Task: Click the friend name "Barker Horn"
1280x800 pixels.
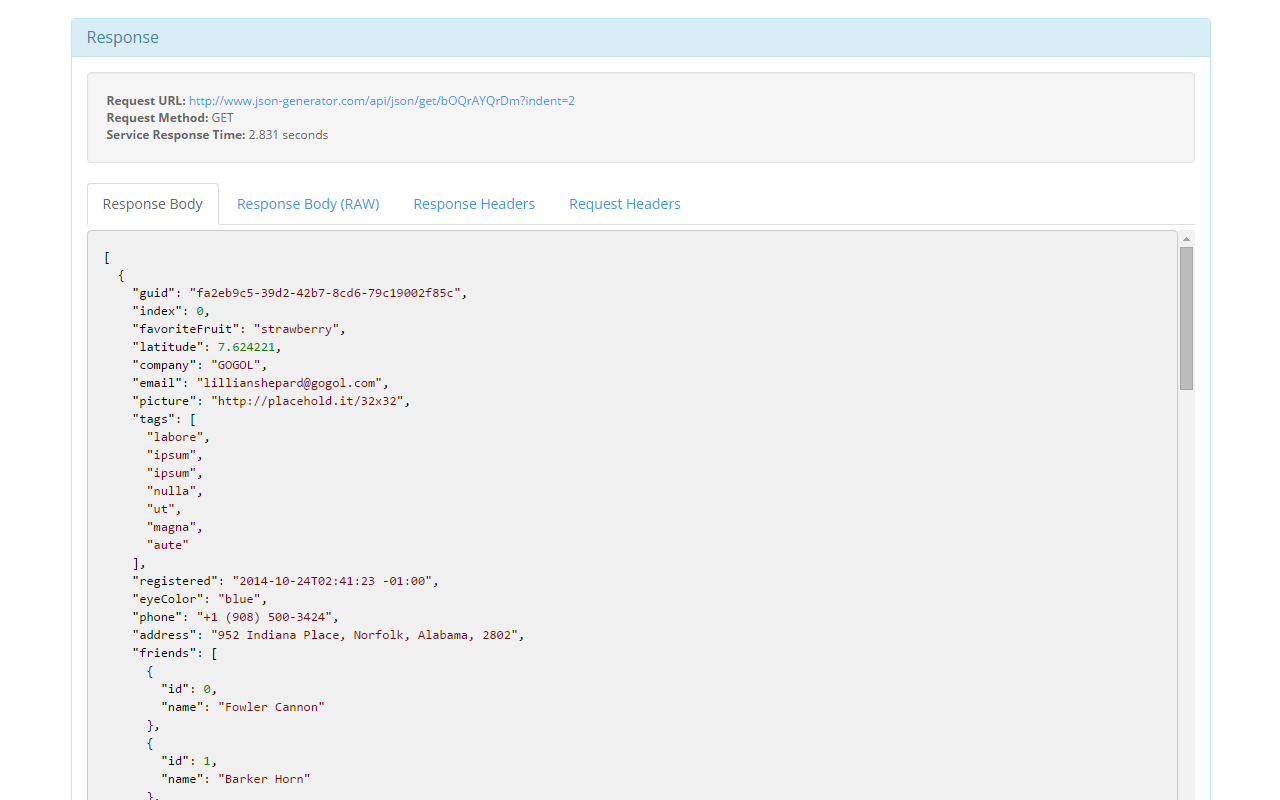Action: (265, 779)
